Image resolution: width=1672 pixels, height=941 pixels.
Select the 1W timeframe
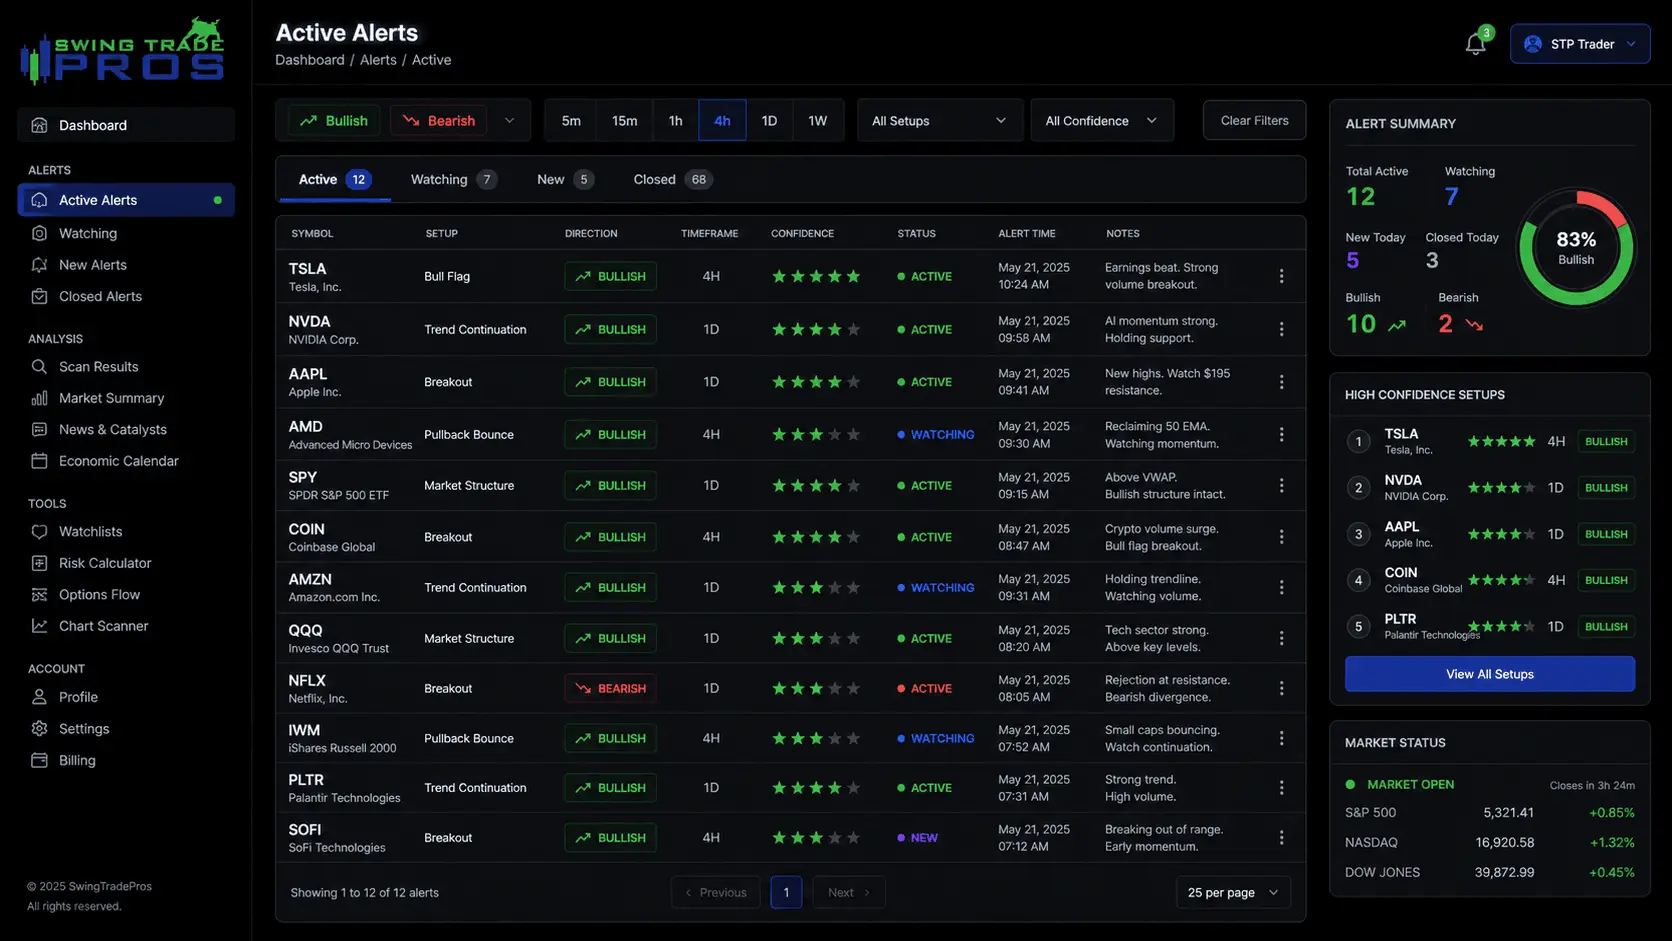tap(818, 121)
